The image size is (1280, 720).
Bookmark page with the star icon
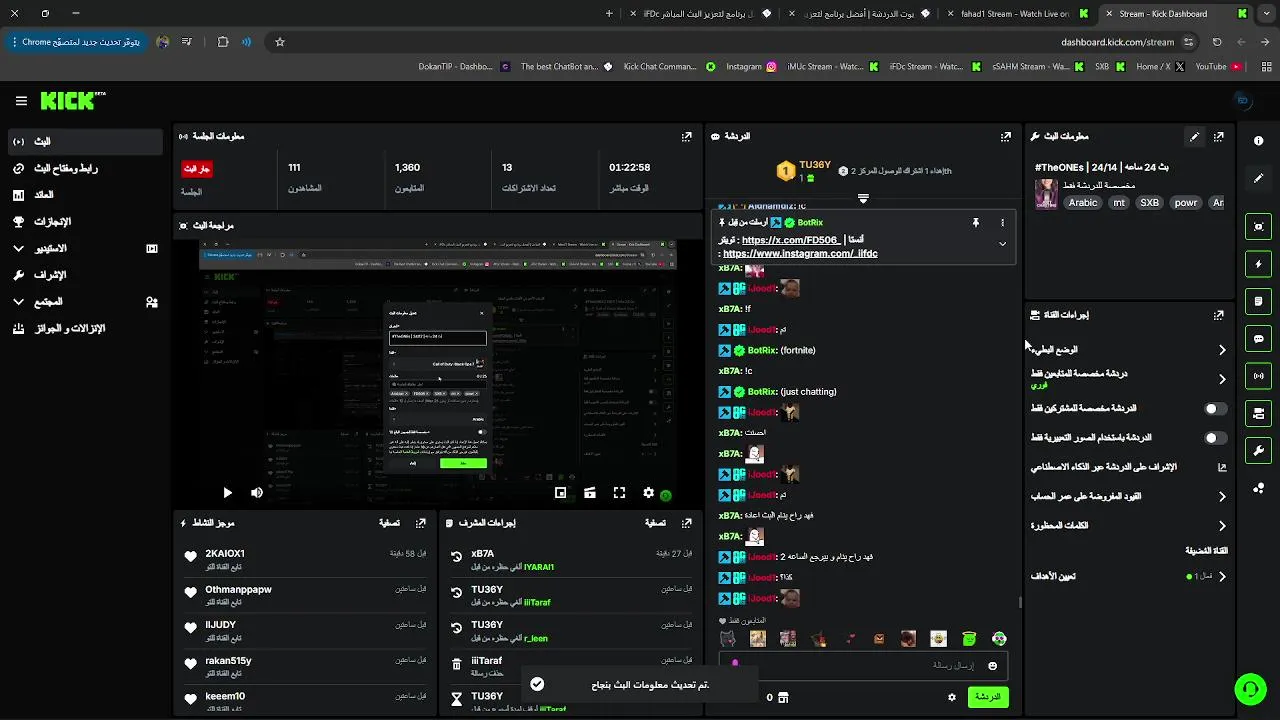tap(280, 42)
